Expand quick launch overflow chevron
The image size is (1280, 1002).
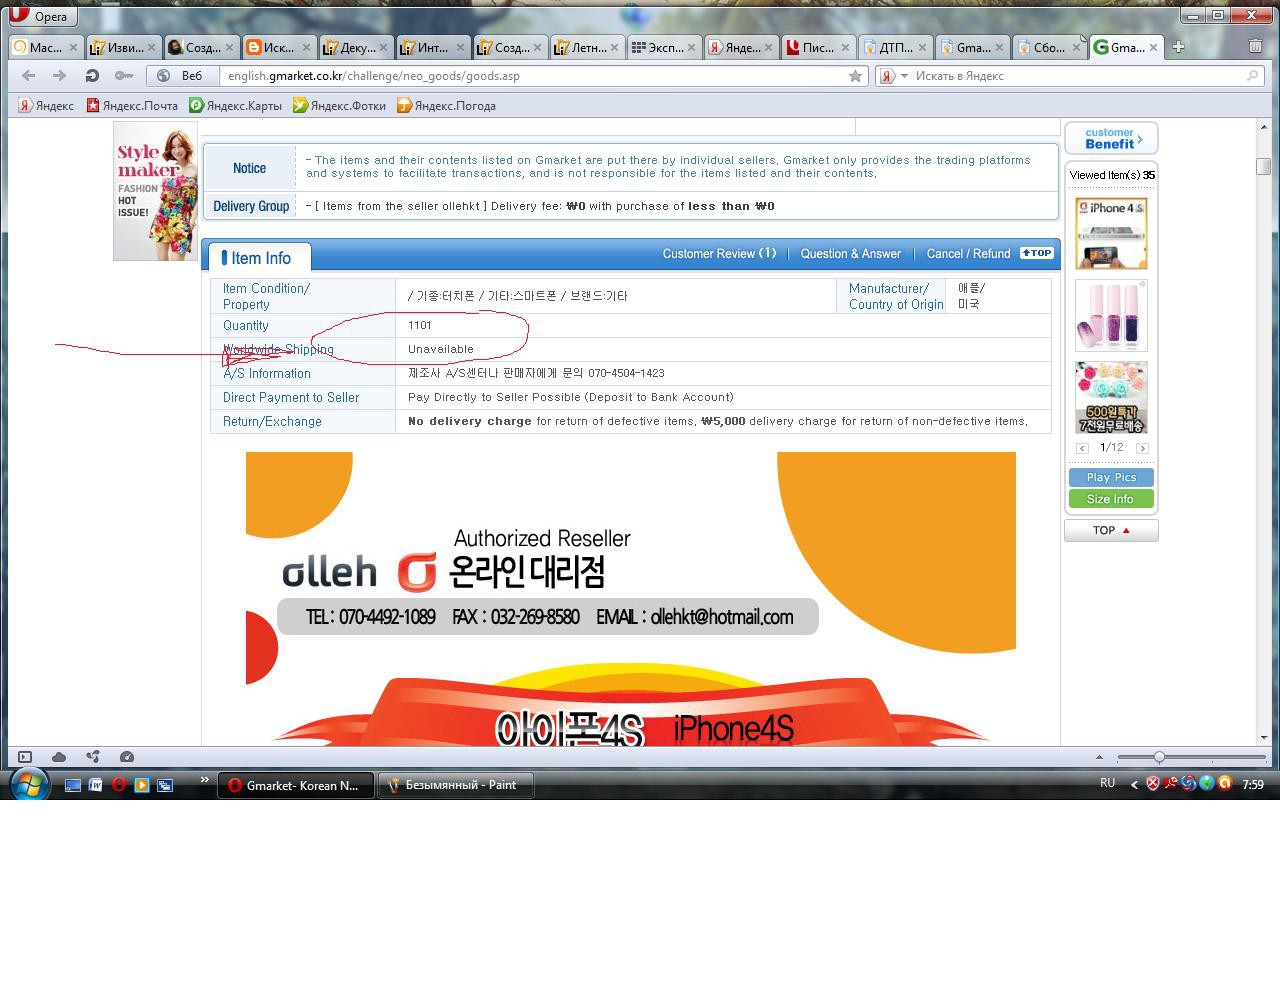(205, 780)
